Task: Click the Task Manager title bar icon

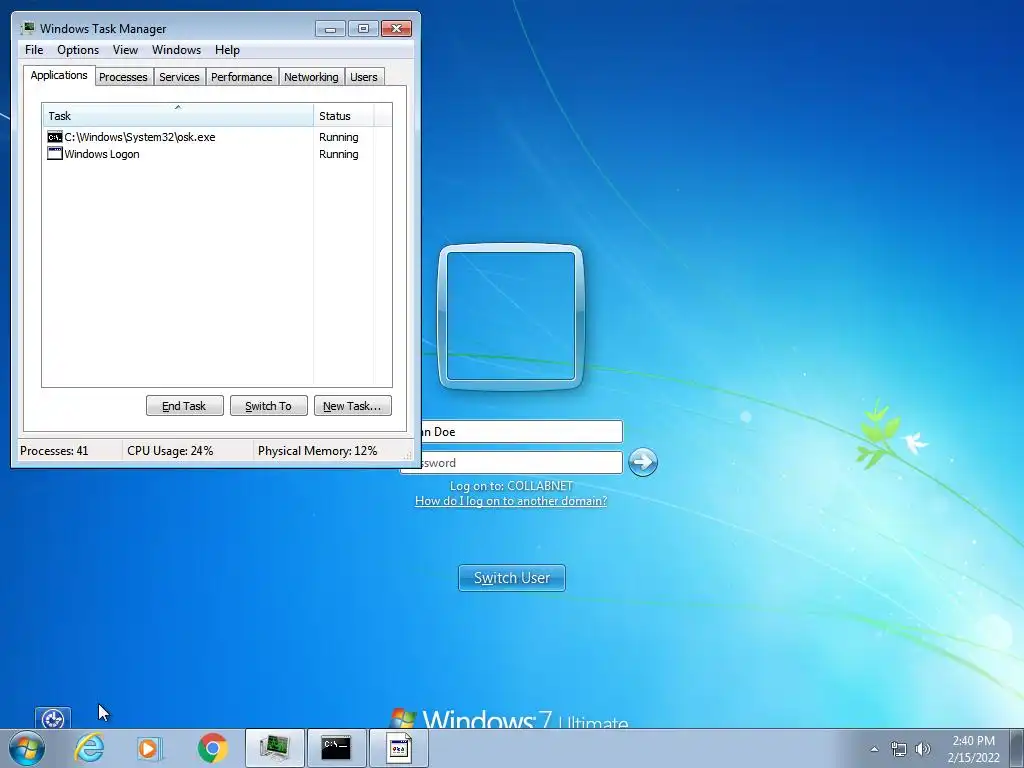Action: coord(27,28)
